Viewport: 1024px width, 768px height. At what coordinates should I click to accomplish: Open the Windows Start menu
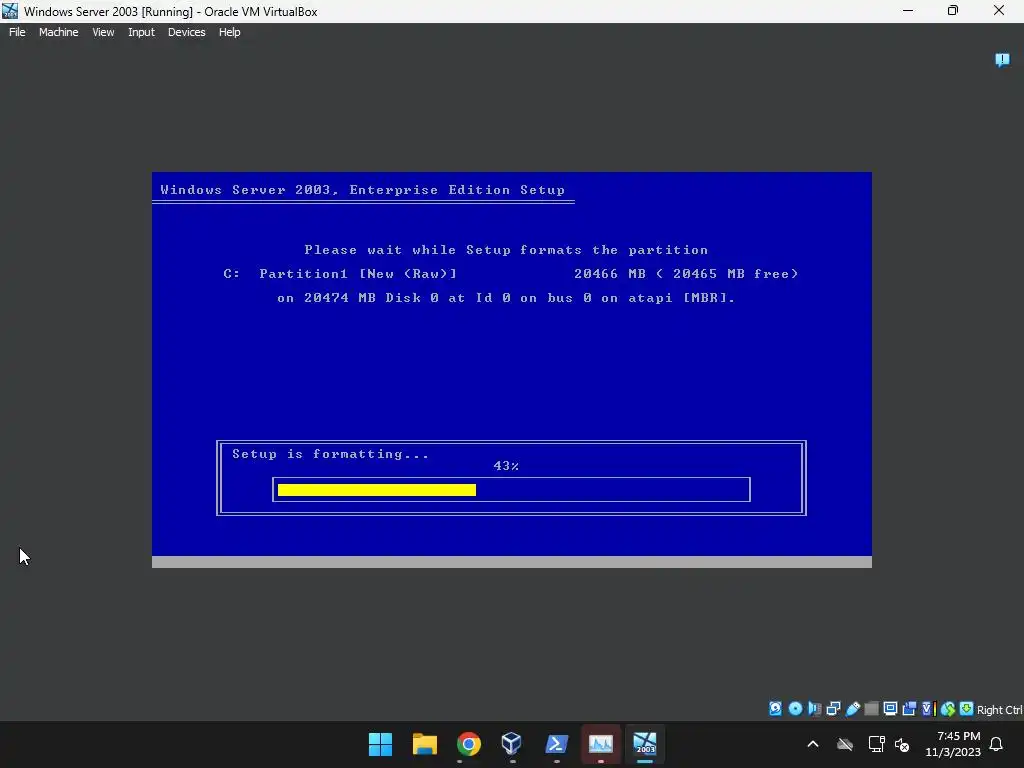(380, 744)
